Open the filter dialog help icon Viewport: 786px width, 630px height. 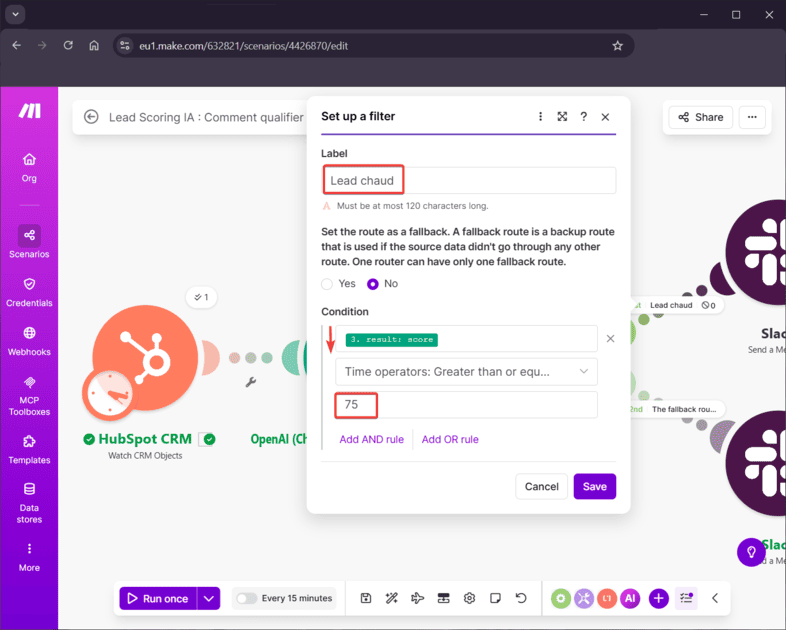(x=584, y=117)
